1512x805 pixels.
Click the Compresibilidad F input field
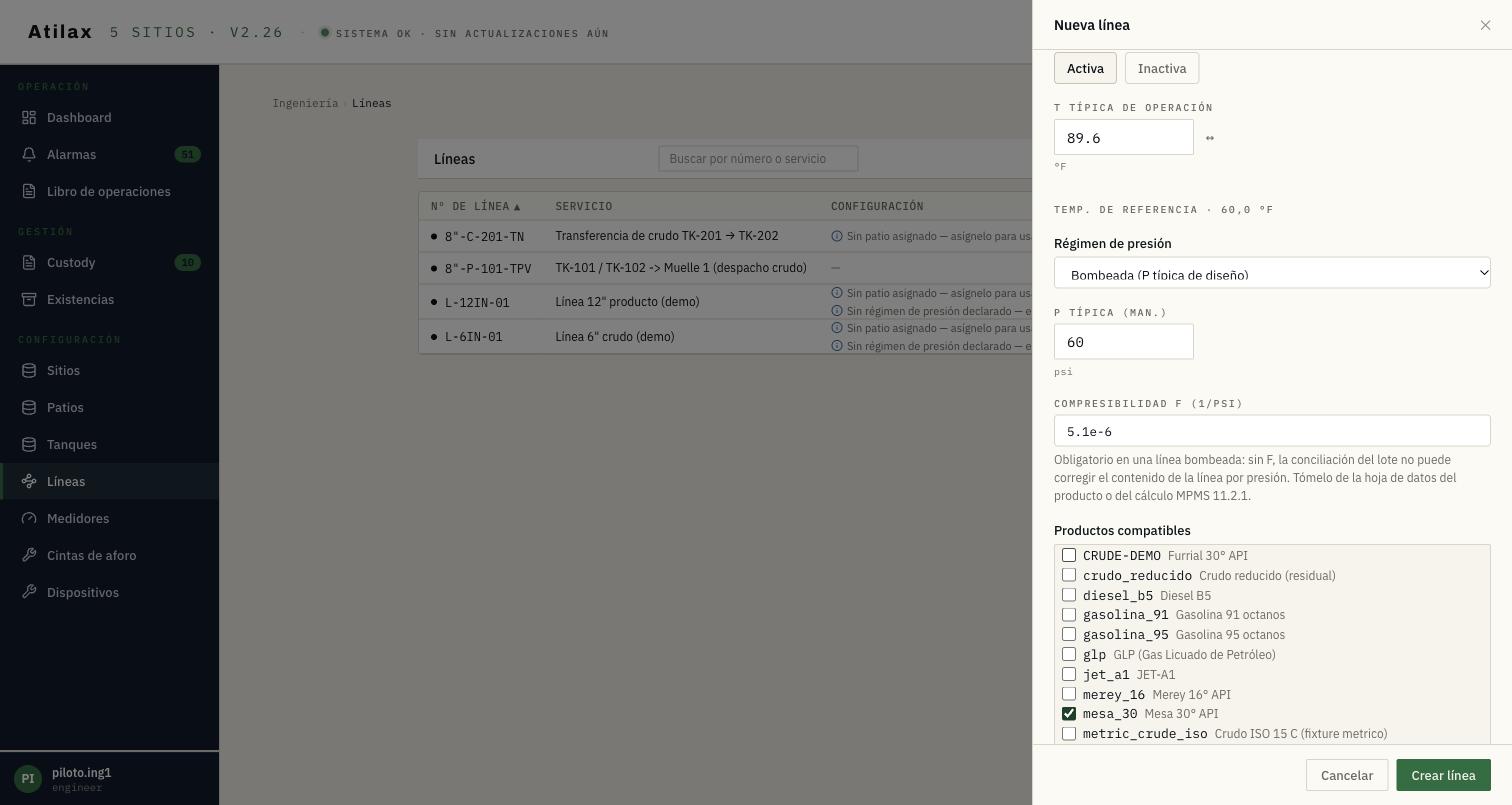click(1272, 431)
